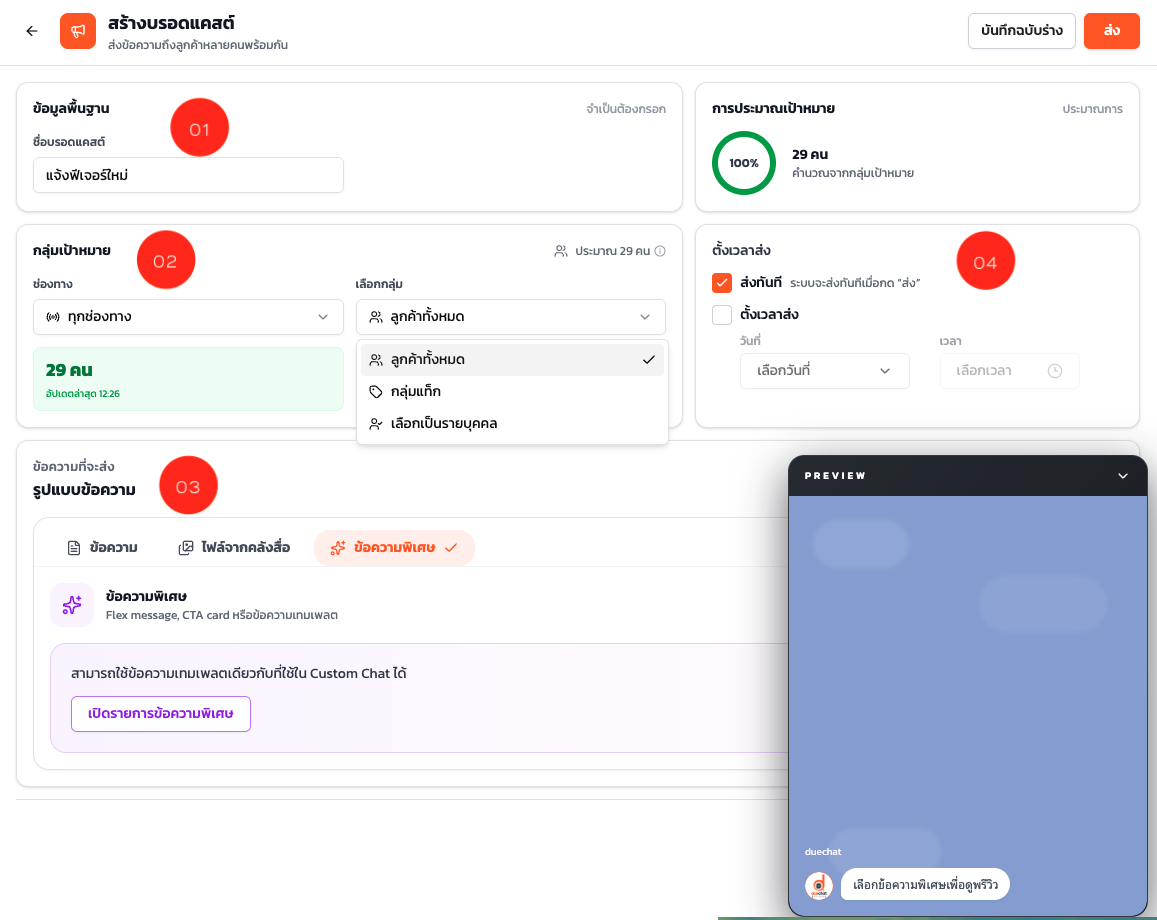Click the people icon beside ประมาณ 29 คน

coord(561,251)
